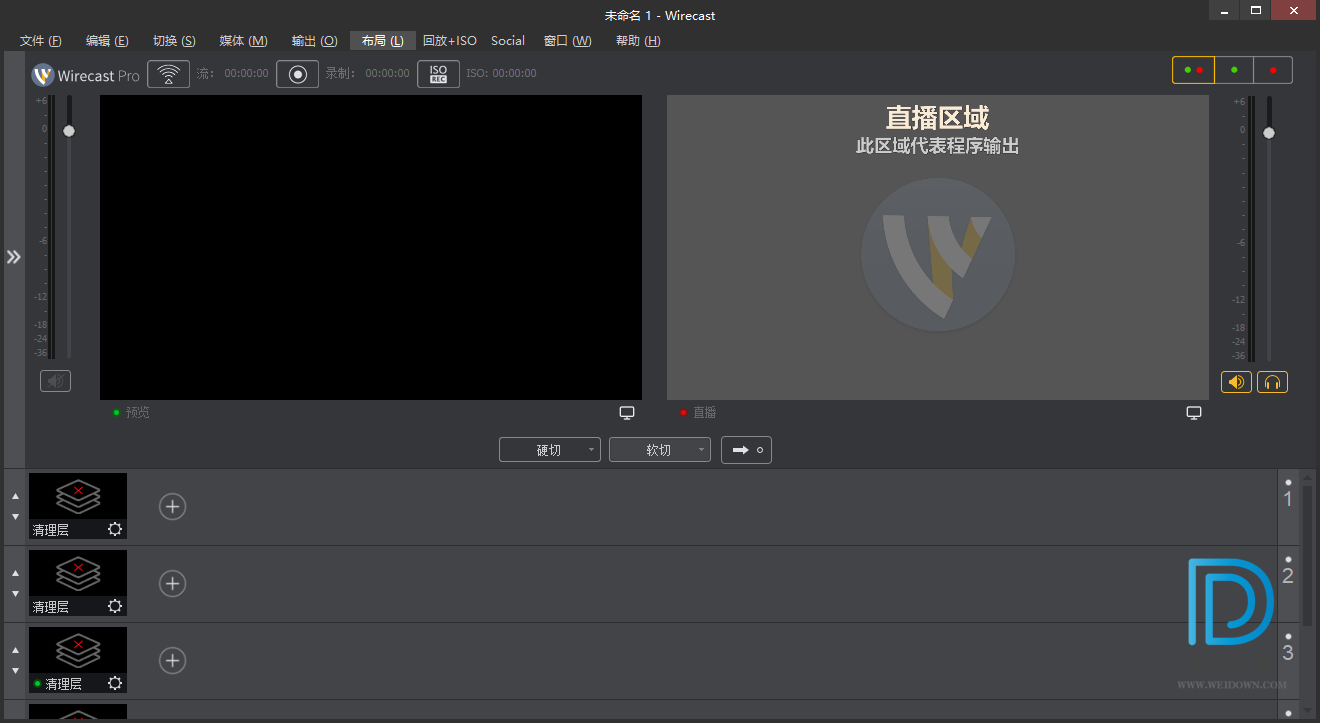This screenshot has height=723, width=1320.
Task: Toggle headphones monitoring button
Action: [x=1272, y=382]
